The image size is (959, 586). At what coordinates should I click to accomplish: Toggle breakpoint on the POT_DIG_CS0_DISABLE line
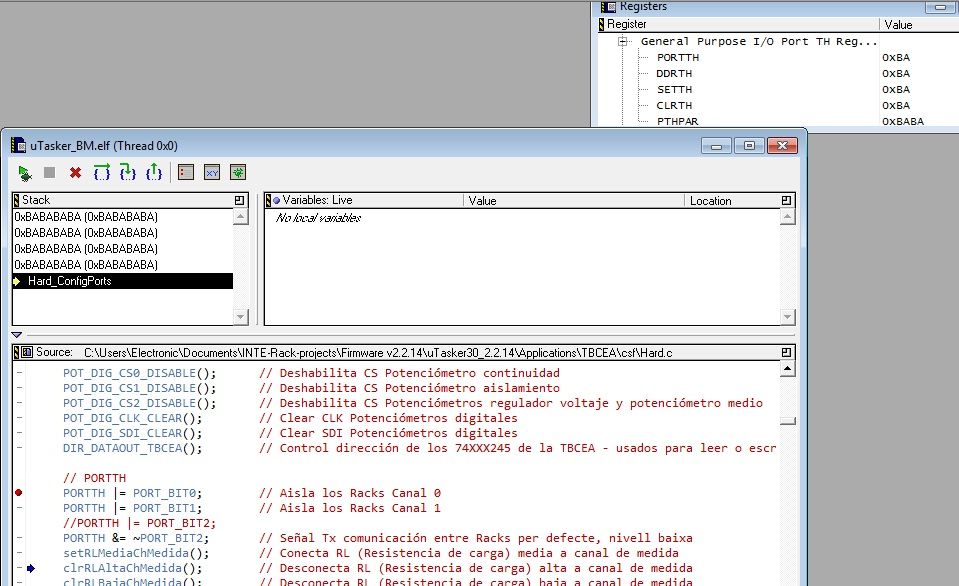click(19, 373)
